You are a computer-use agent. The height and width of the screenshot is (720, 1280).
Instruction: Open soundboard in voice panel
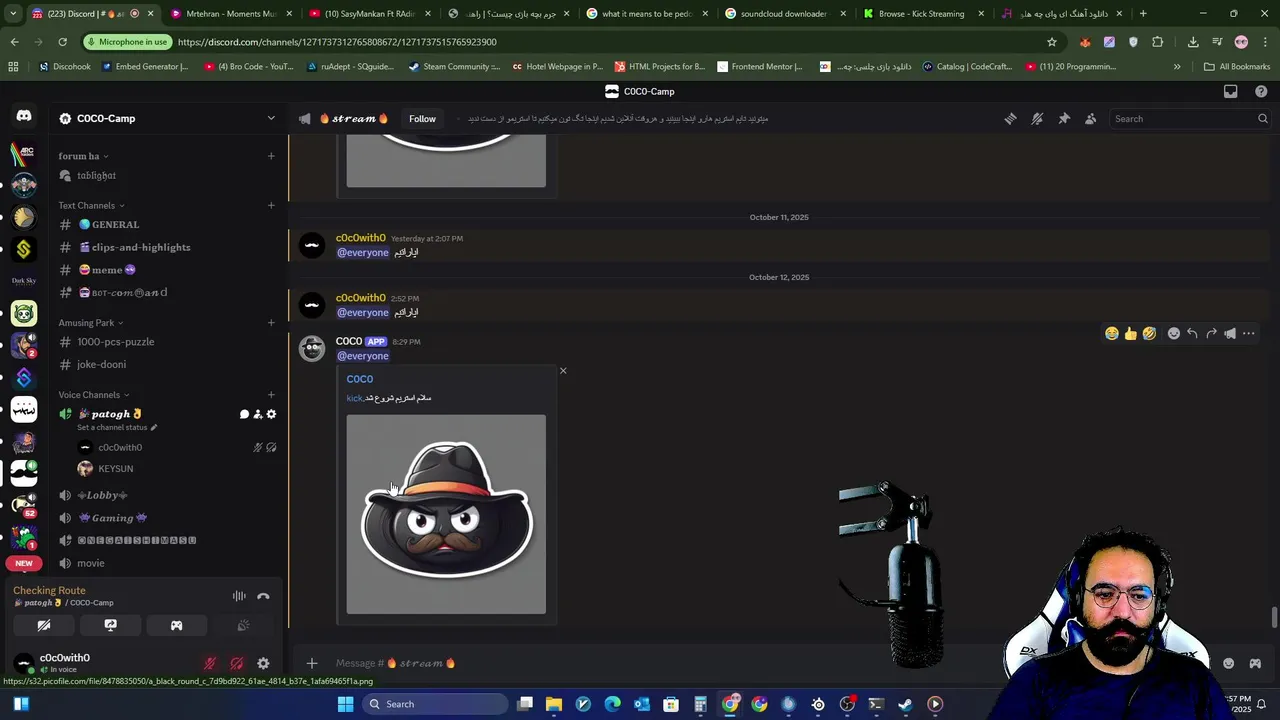tap(243, 625)
